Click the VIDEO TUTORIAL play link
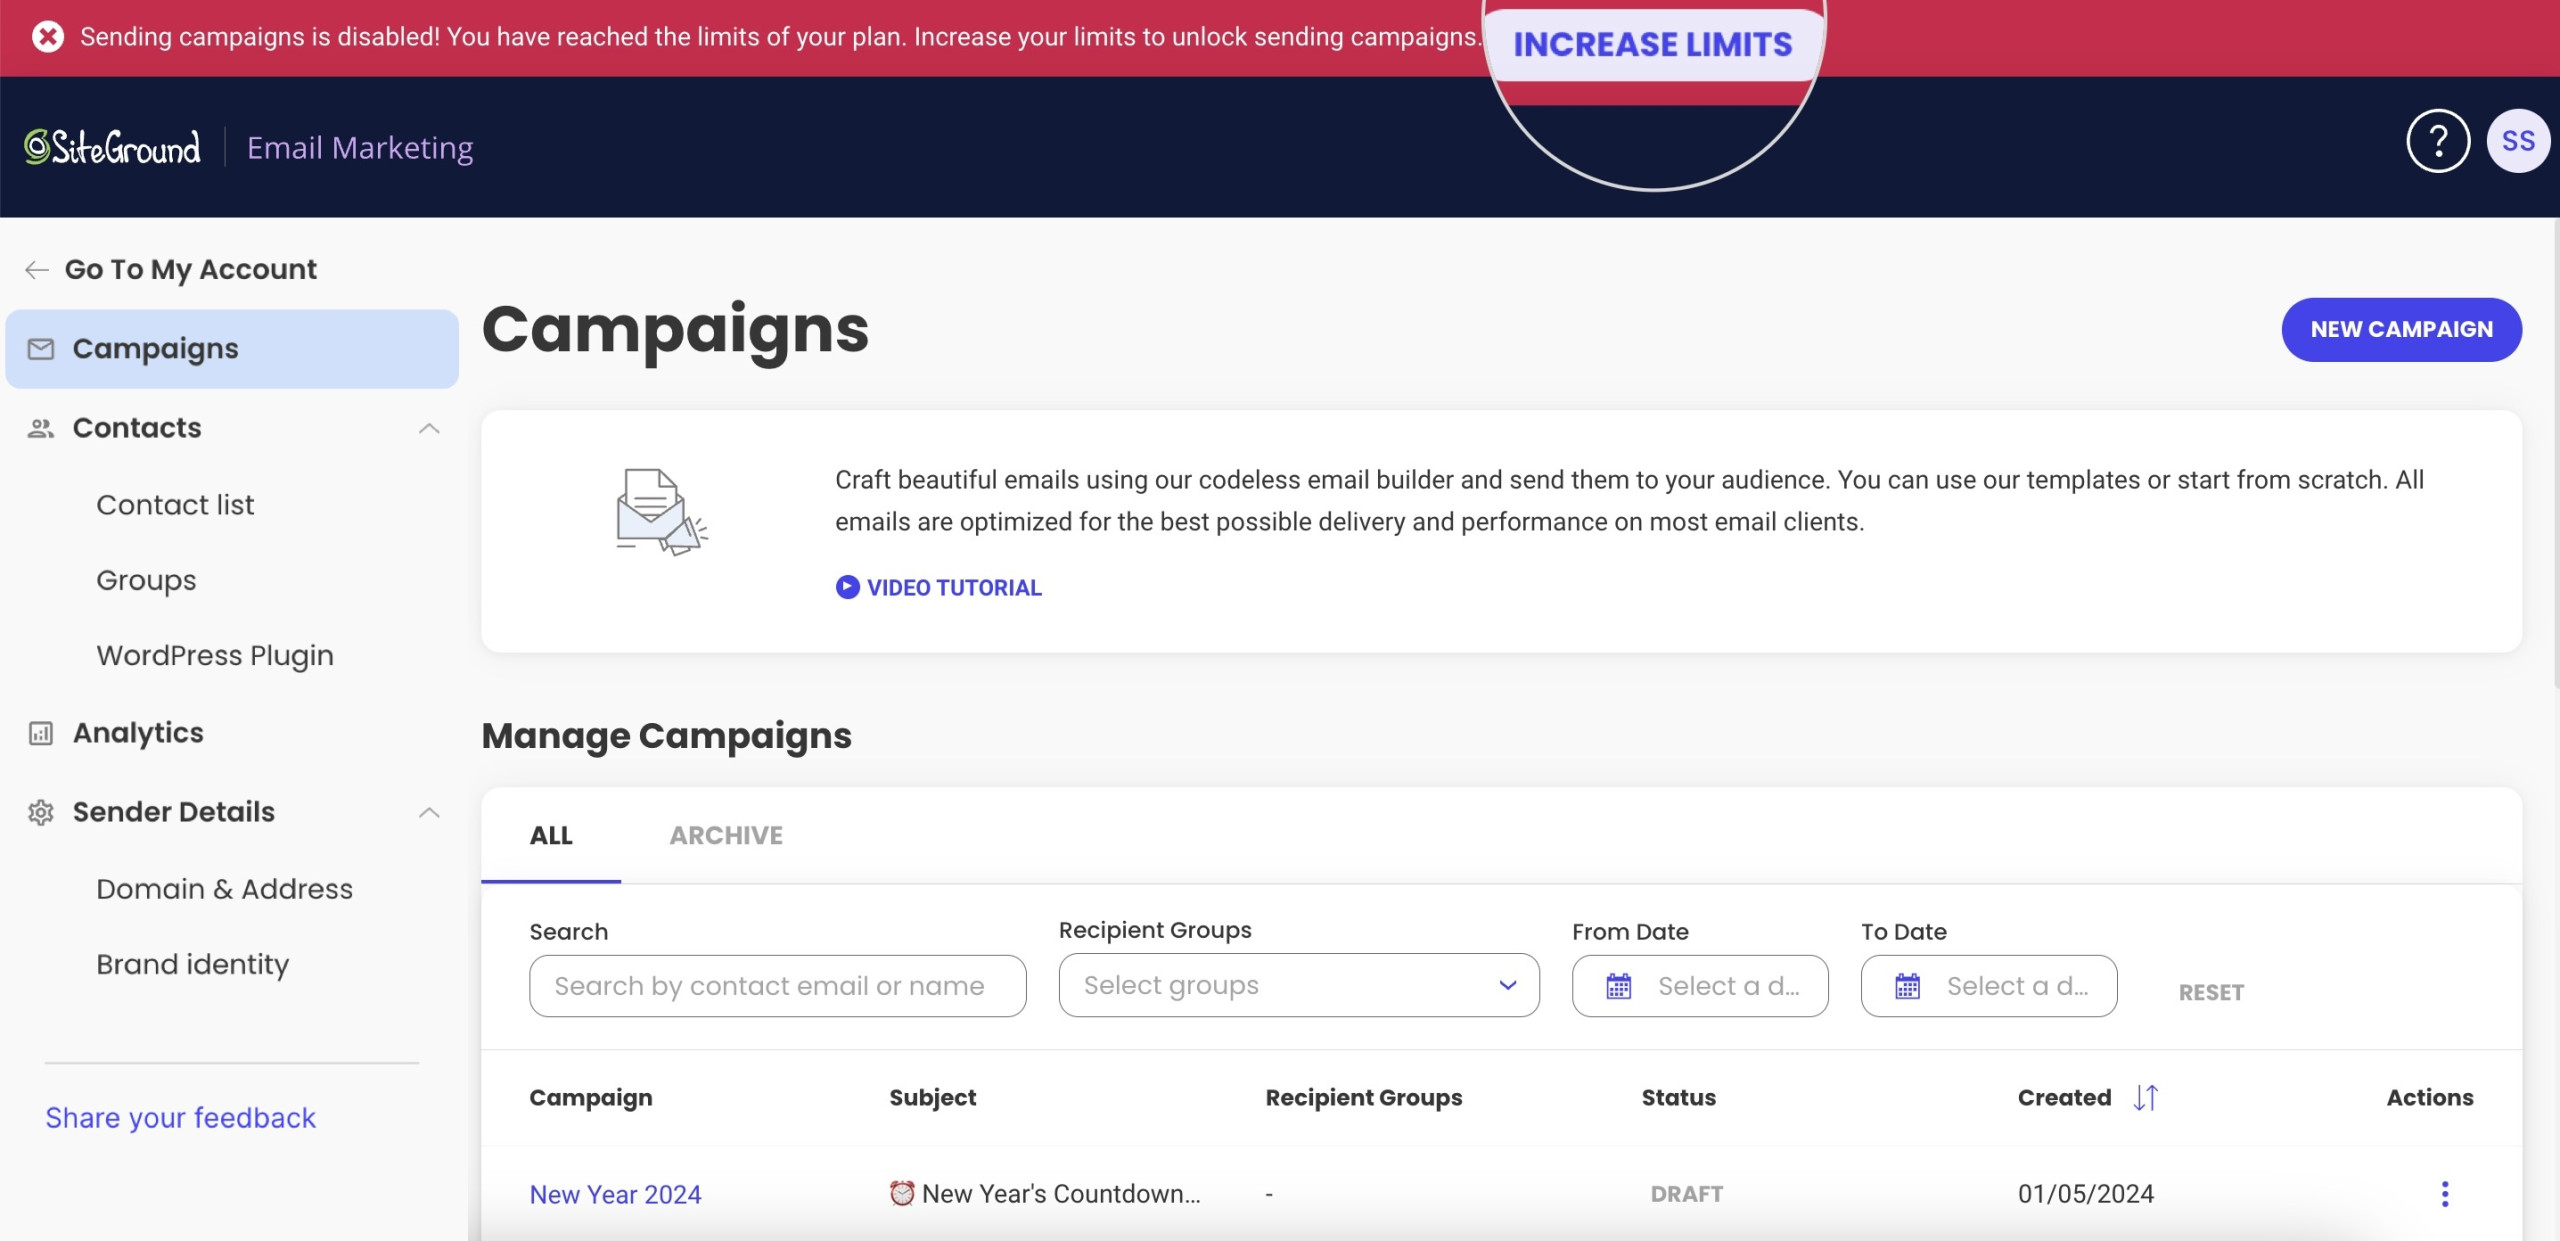2560x1241 pixels. click(939, 585)
